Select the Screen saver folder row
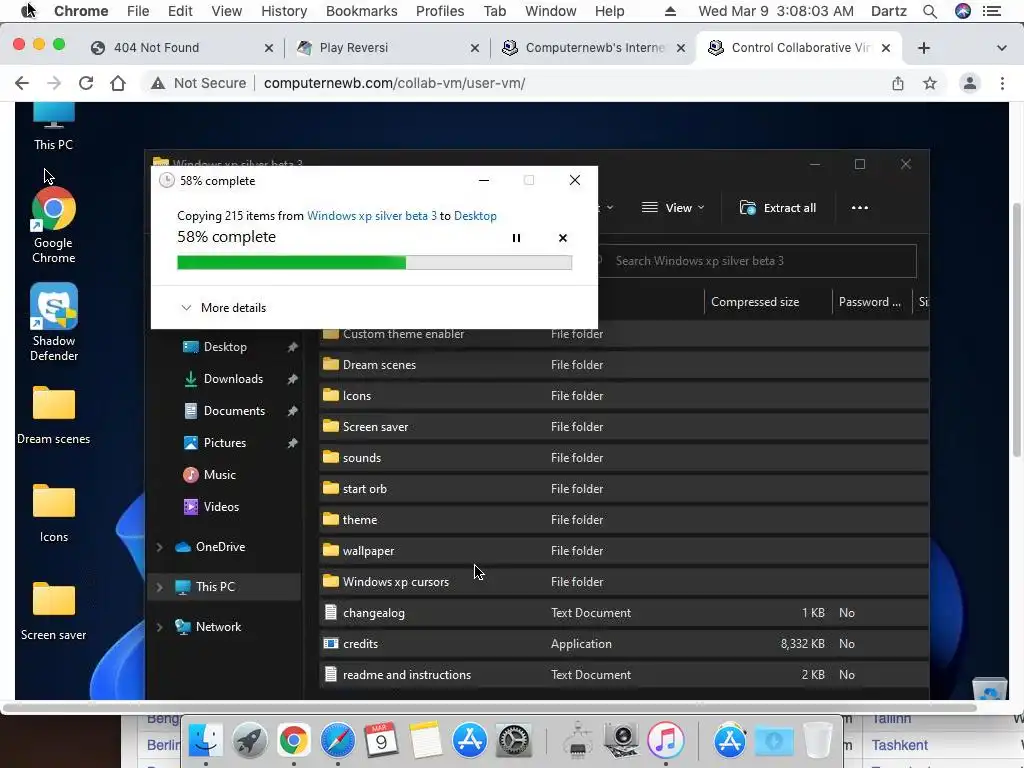This screenshot has width=1024, height=768. (x=624, y=426)
